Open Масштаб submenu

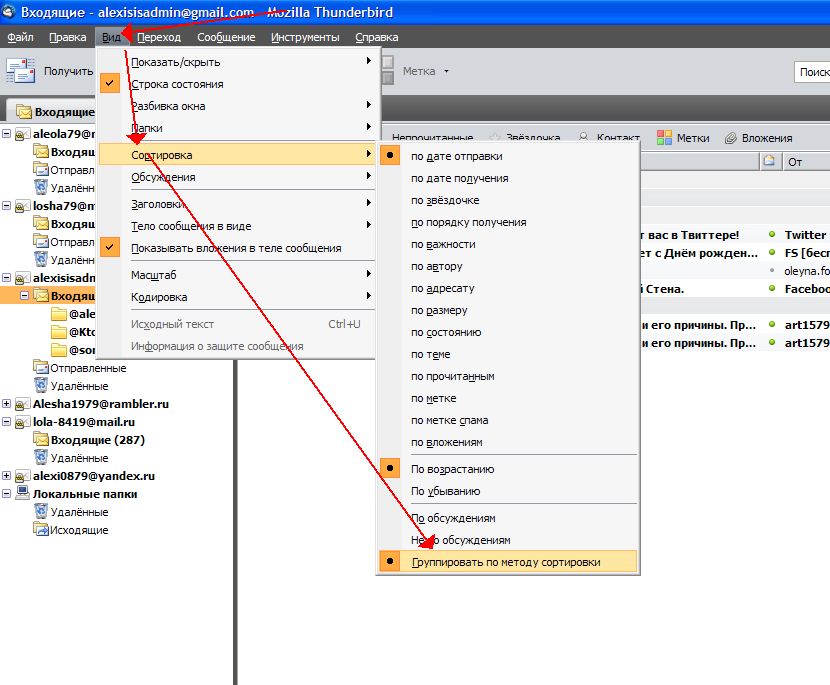[237, 275]
